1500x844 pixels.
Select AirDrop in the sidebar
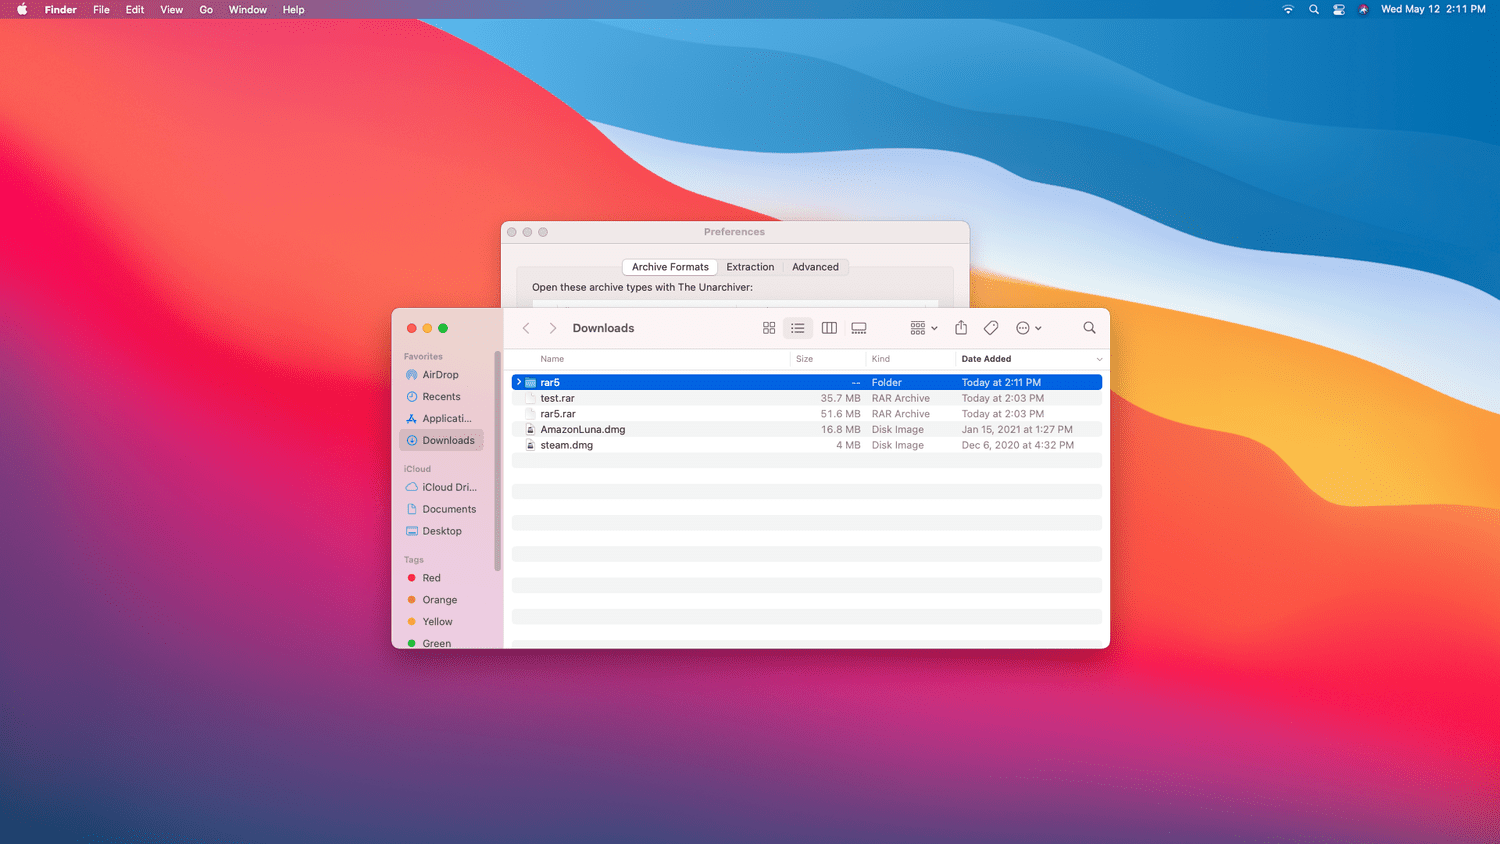pyautogui.click(x=440, y=375)
